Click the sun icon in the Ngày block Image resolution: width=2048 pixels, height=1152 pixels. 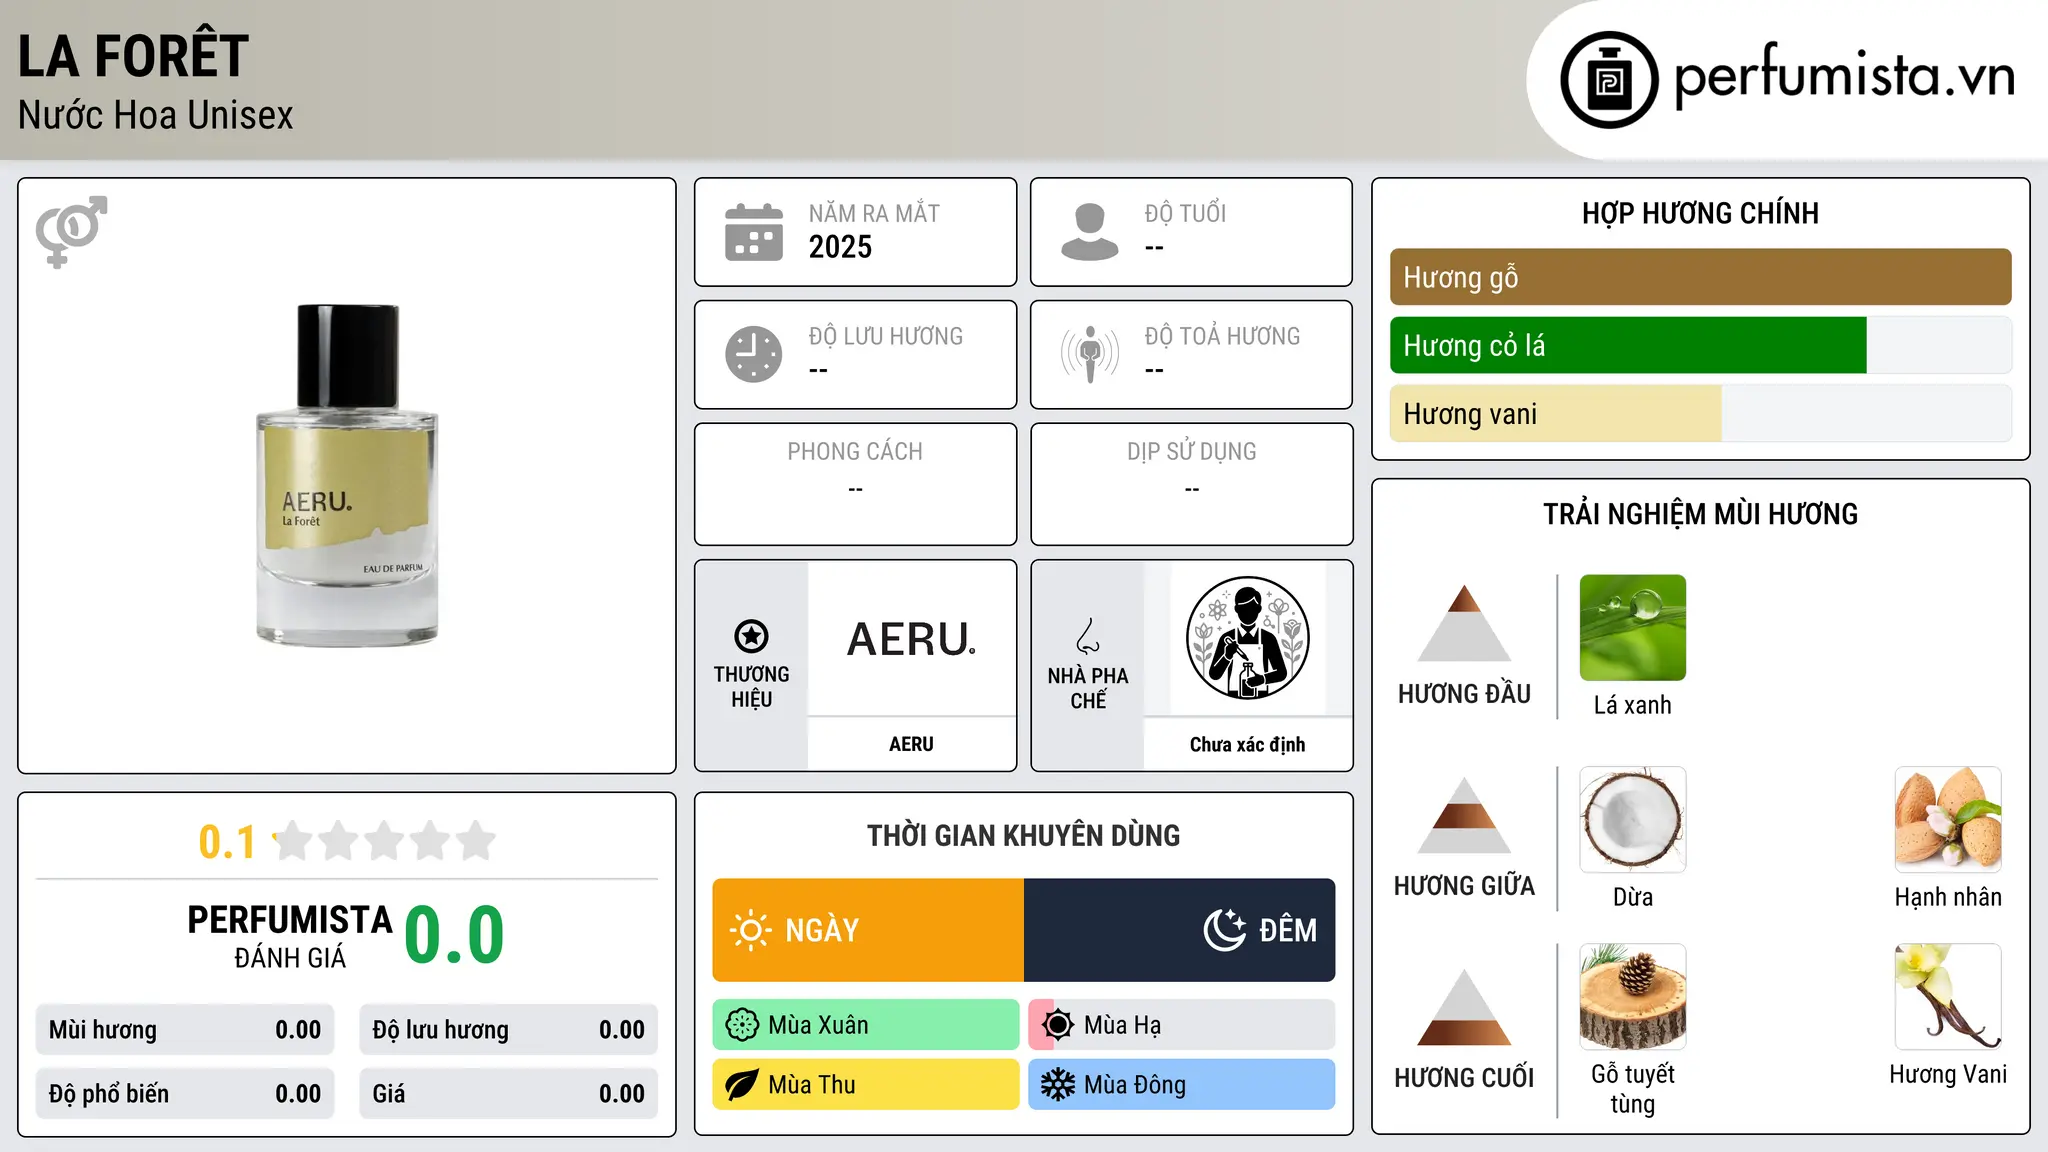click(x=750, y=930)
